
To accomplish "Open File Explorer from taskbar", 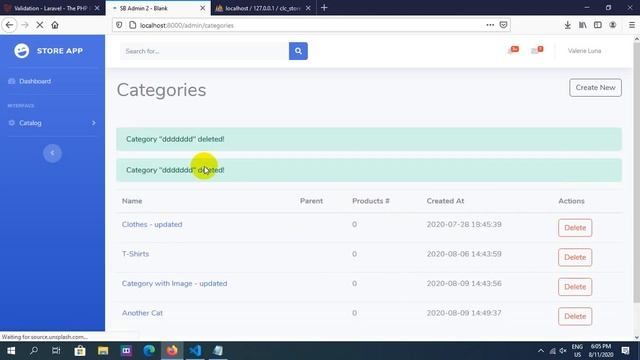I will (103, 351).
